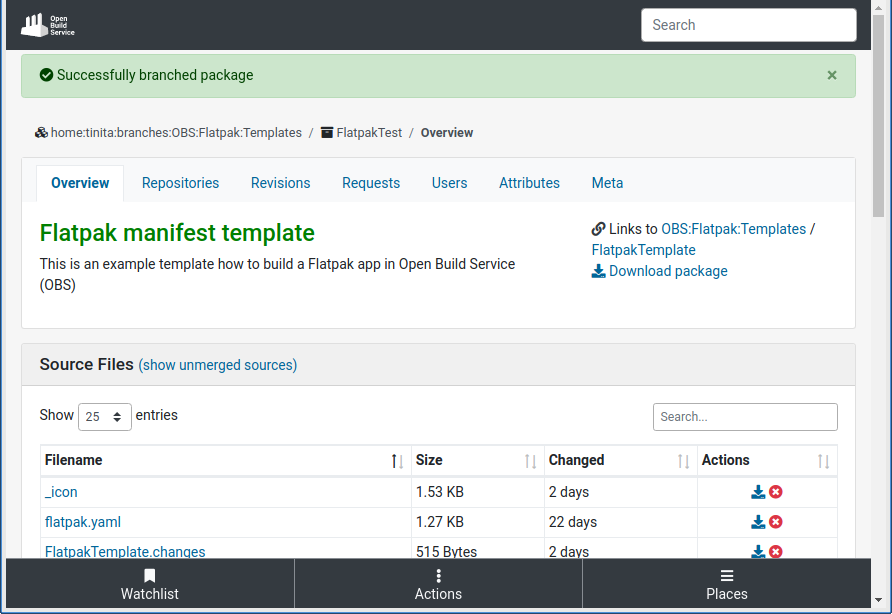Open the Meta tab

pos(607,183)
